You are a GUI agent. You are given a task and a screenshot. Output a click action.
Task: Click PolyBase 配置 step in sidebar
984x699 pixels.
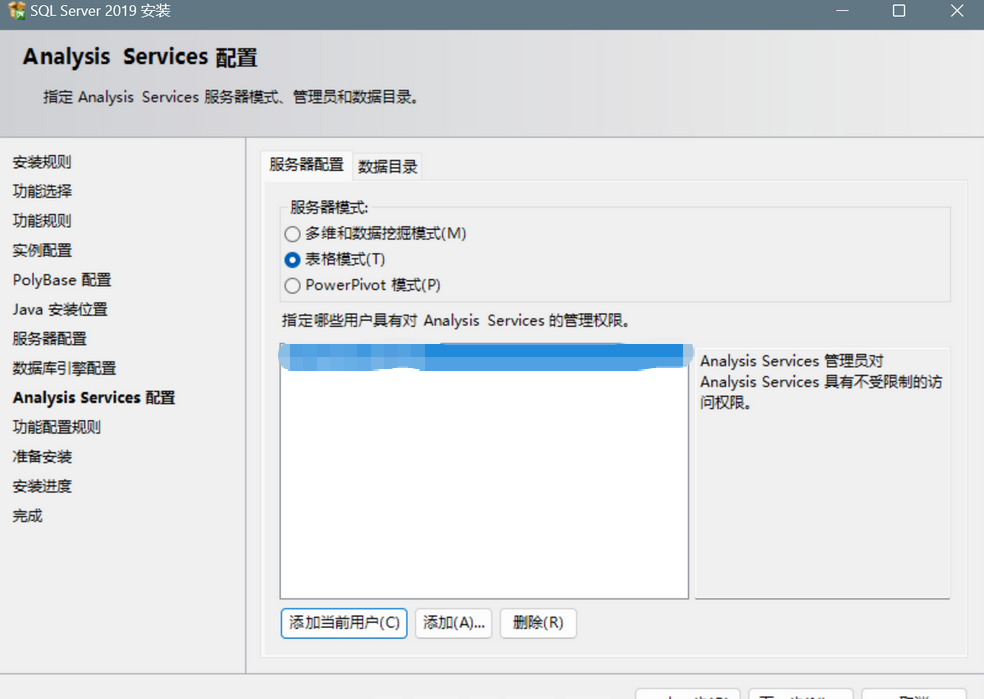tap(62, 280)
